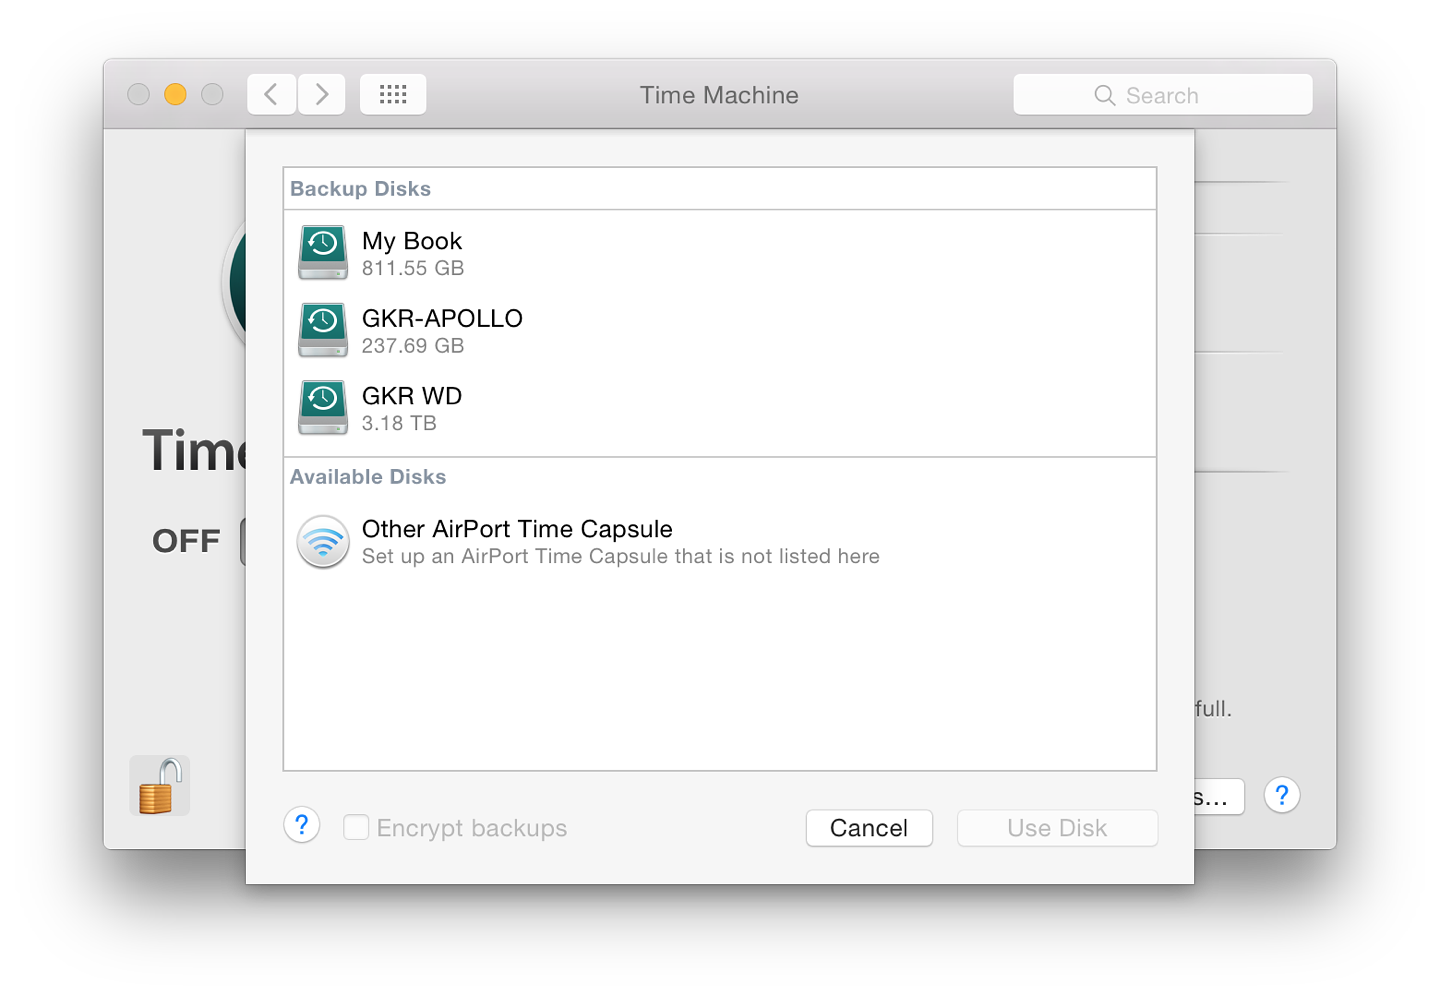The image size is (1440, 997).
Task: Open help from the sheet's question mark
Action: coord(301,825)
